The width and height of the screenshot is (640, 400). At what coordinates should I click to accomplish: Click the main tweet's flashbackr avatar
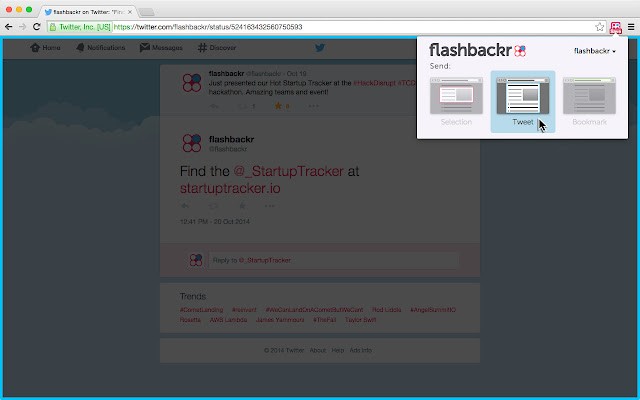pos(192,143)
